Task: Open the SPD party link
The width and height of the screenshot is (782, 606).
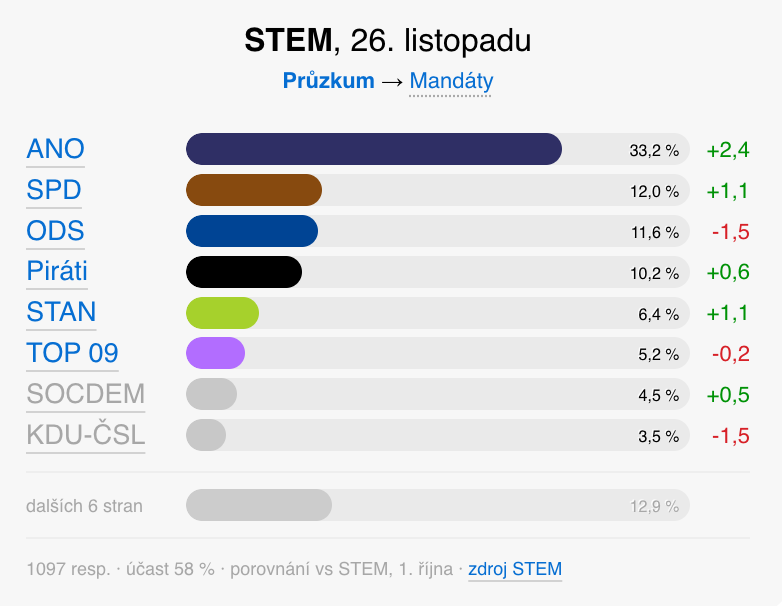Action: pos(54,191)
